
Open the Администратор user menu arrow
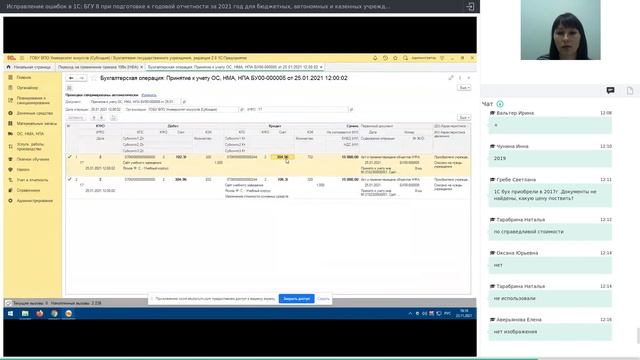(x=442, y=58)
